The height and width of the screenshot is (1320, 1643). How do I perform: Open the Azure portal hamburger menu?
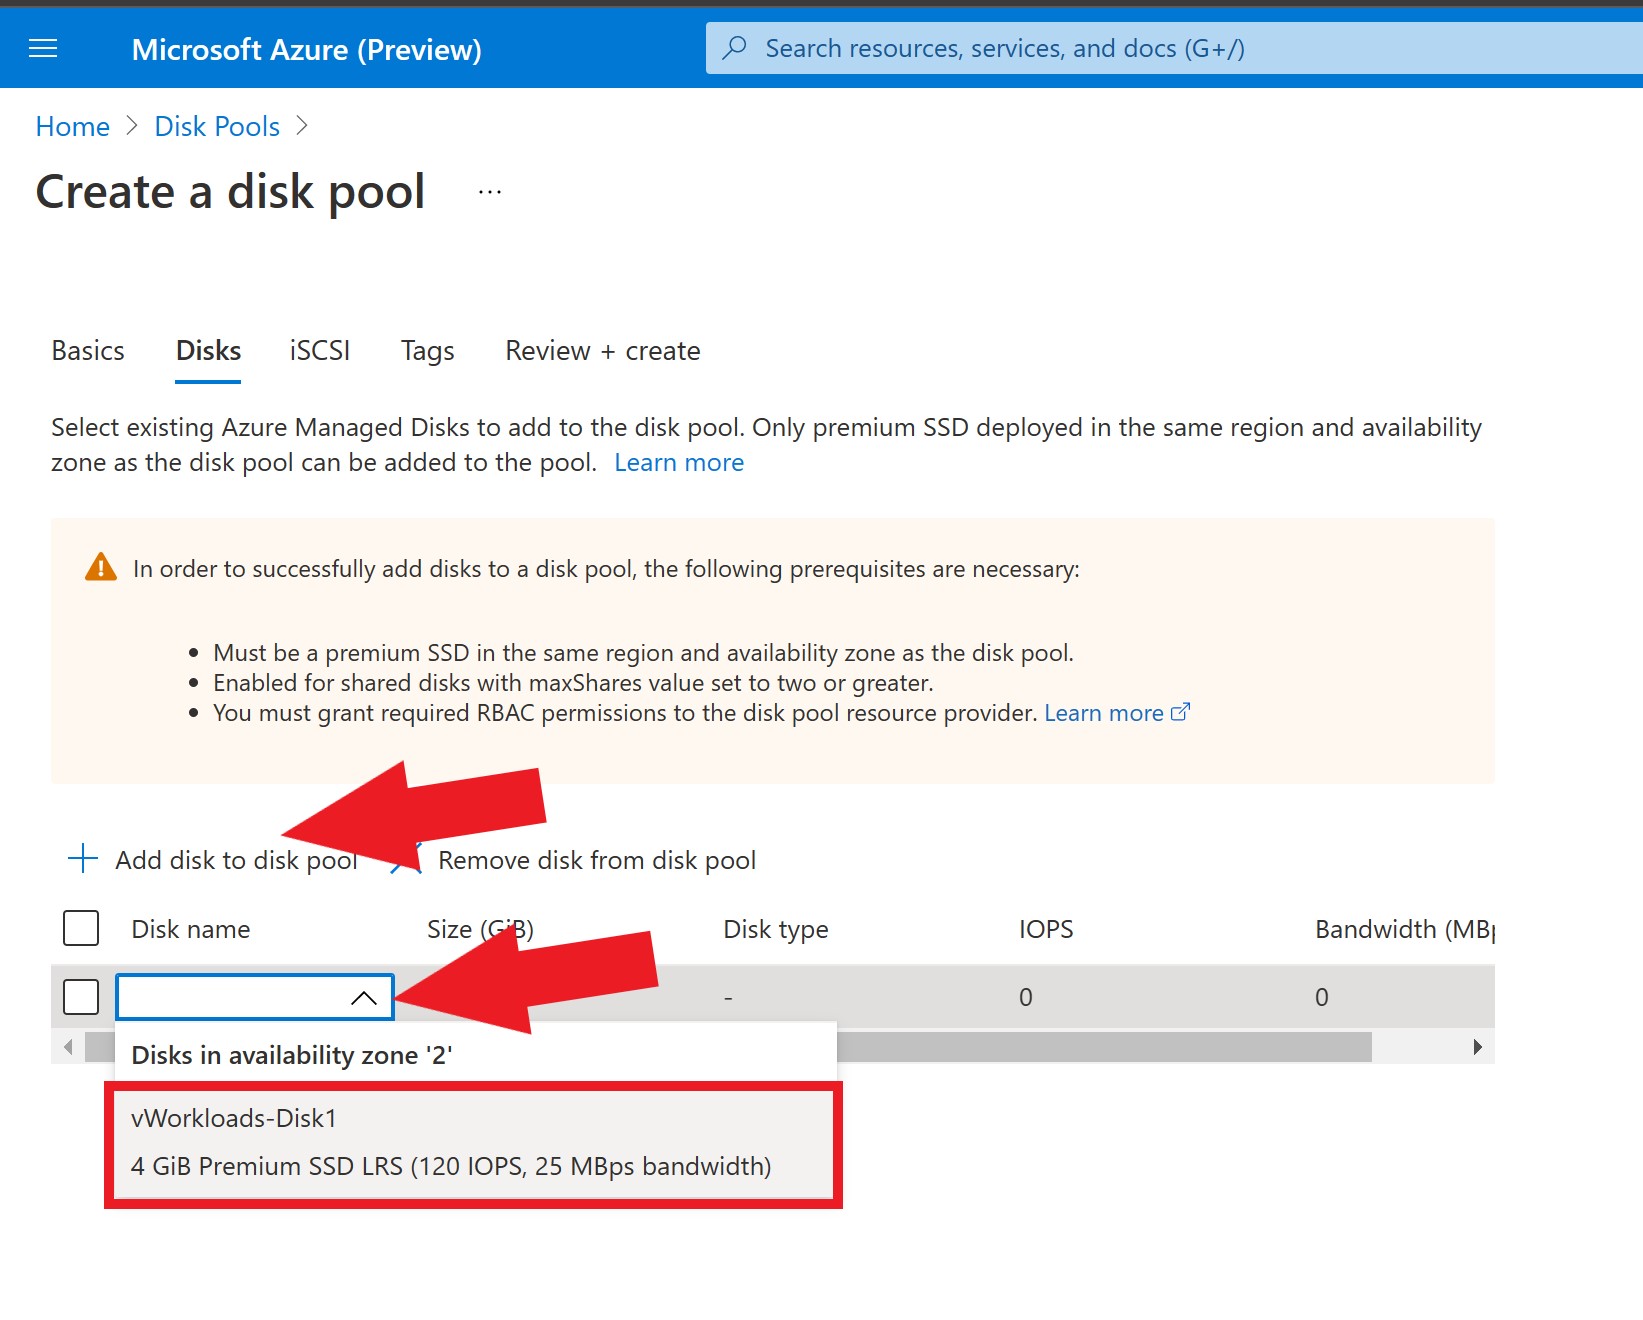(42, 47)
